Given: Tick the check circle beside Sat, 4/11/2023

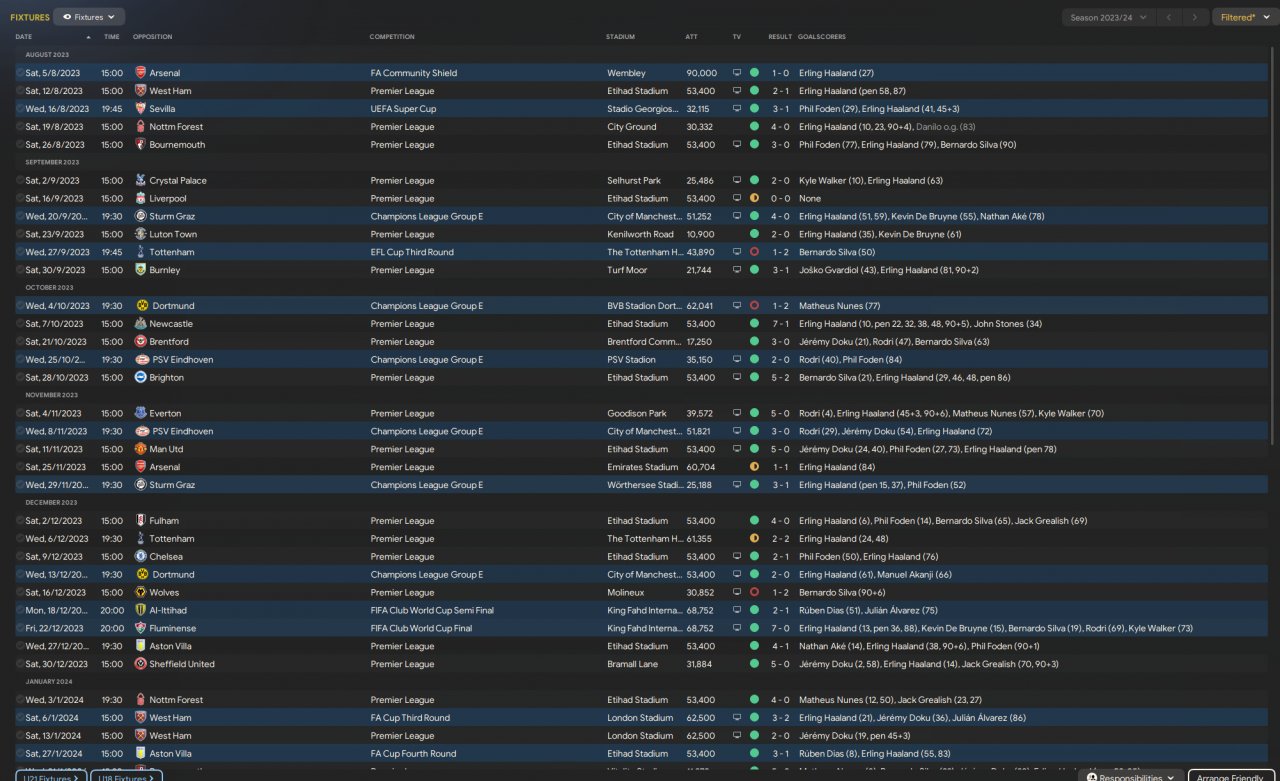Looking at the screenshot, I should tap(20, 413).
